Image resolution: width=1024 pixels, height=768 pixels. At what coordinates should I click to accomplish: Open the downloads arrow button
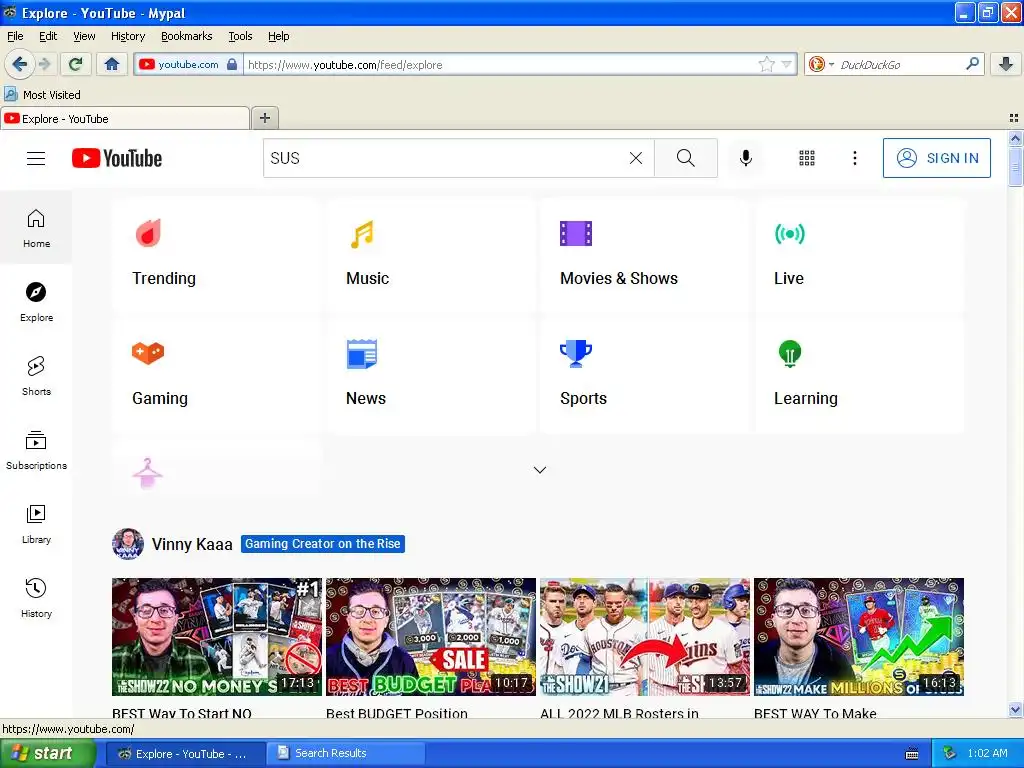pyautogui.click(x=1006, y=64)
